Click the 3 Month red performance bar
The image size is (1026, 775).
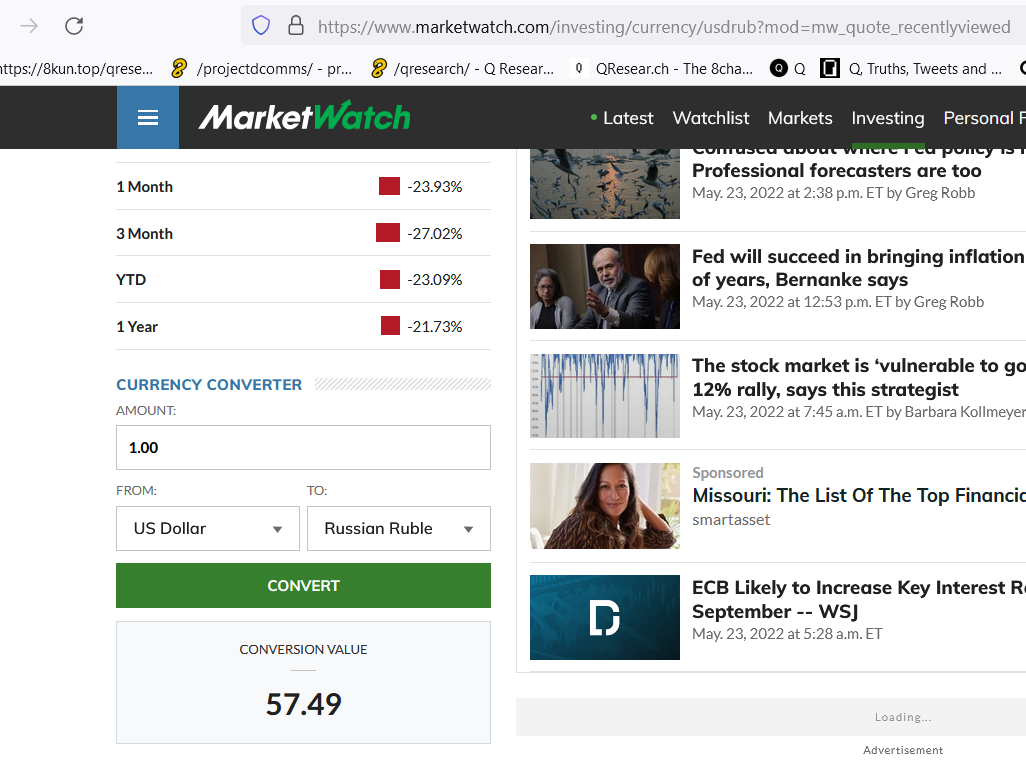tap(388, 232)
